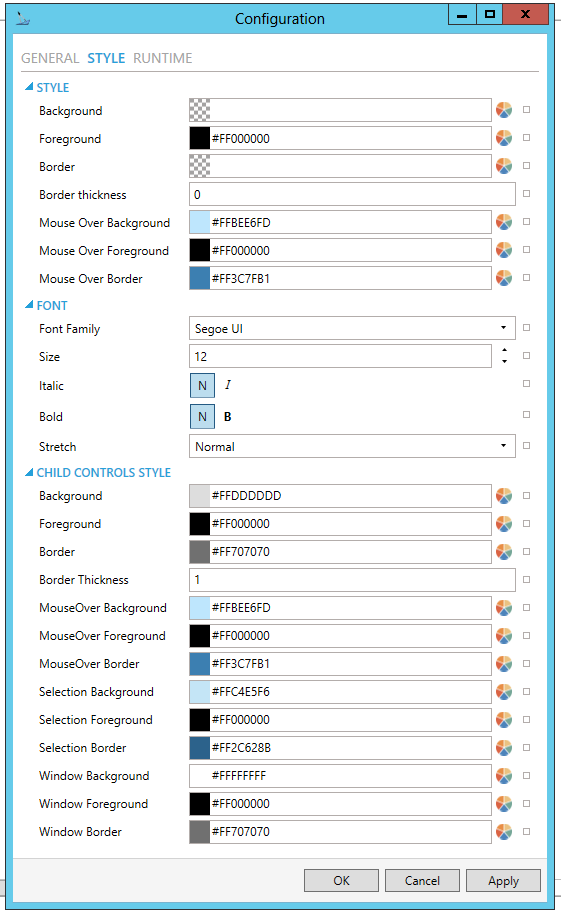
Task: Collapse the CHILD CONTROLS STYLE section
Action: tap(29, 473)
